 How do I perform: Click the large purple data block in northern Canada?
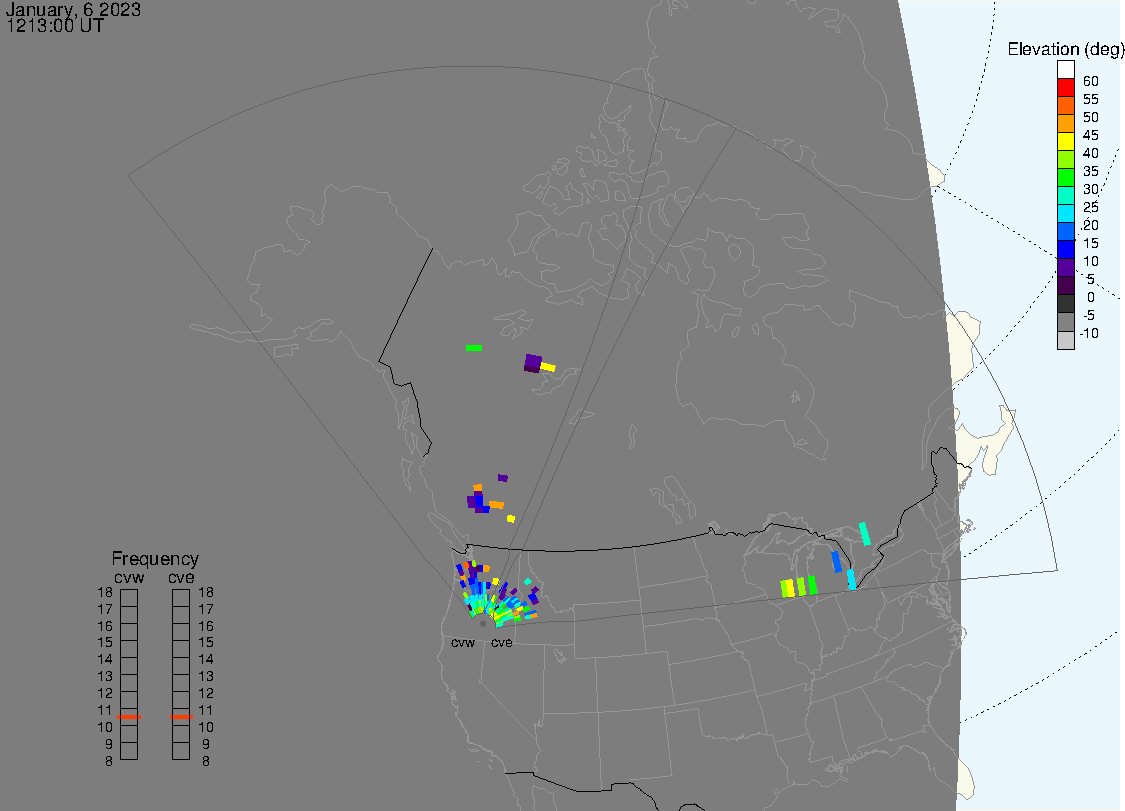coord(532,363)
